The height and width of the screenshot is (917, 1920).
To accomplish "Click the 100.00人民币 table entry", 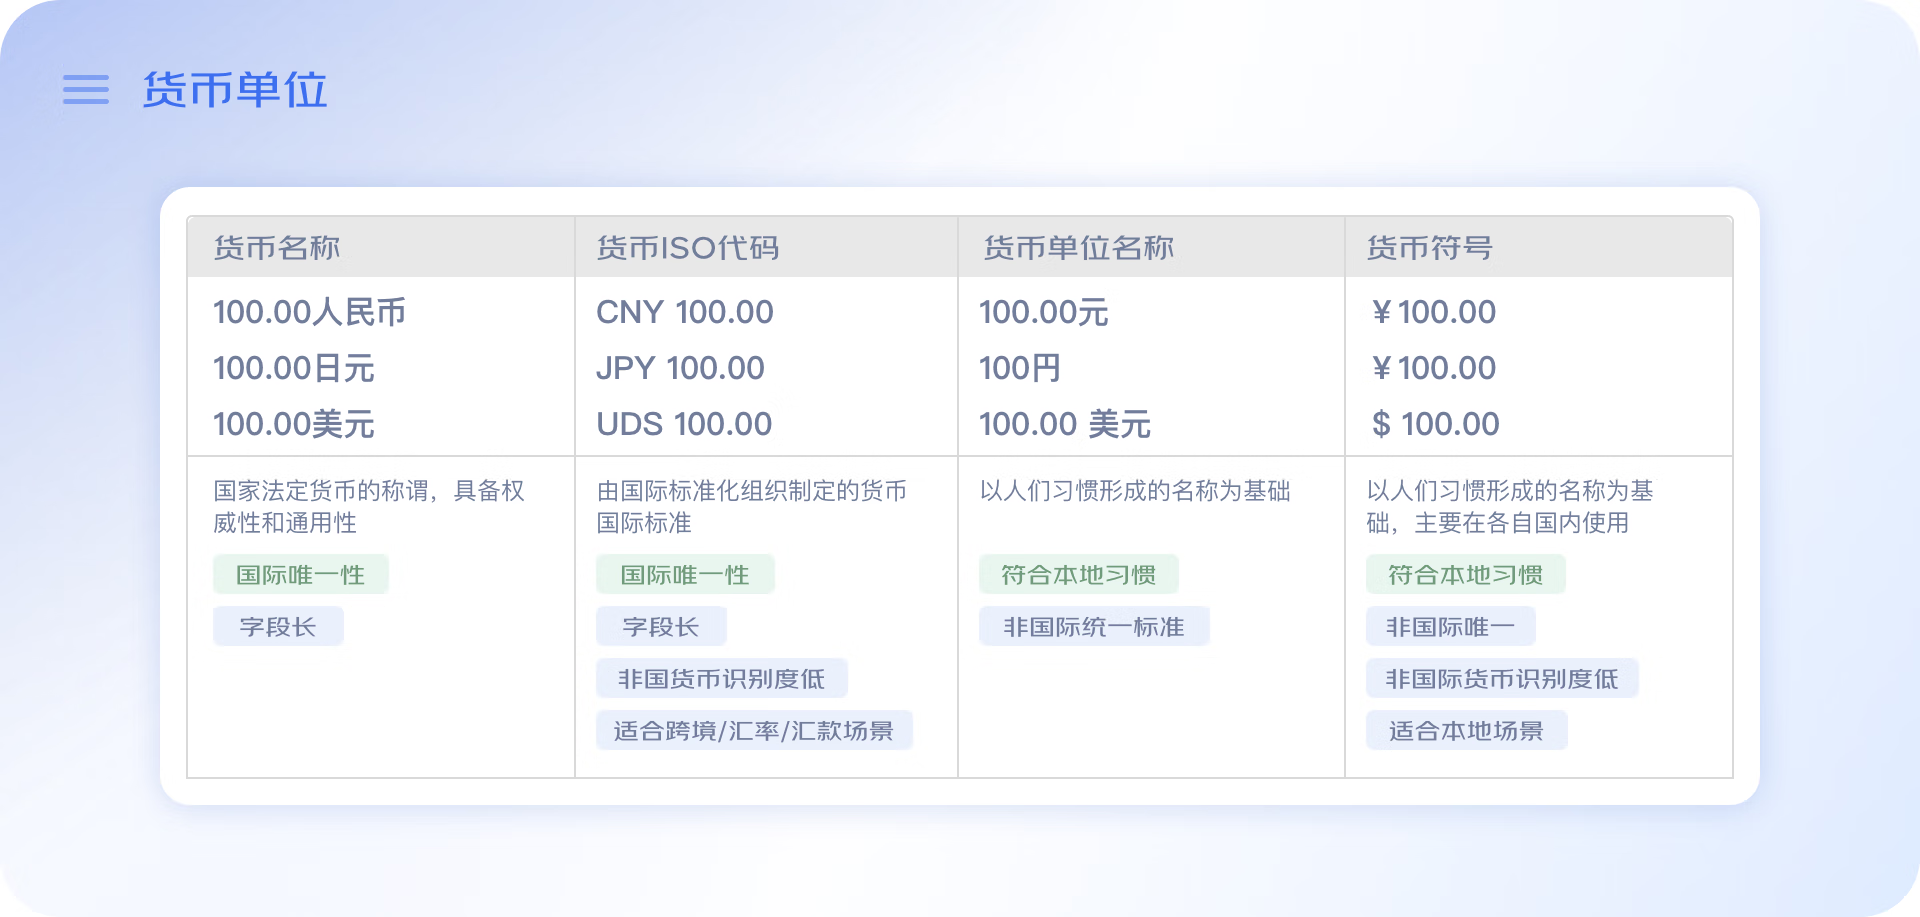I will [x=312, y=312].
